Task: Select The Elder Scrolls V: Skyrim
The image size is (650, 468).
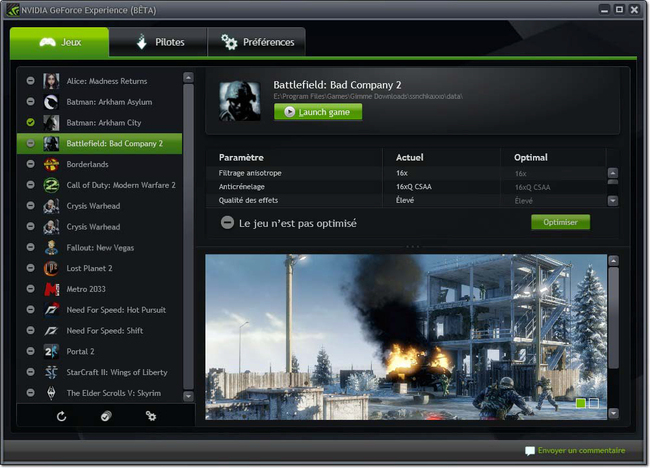Action: [99, 393]
